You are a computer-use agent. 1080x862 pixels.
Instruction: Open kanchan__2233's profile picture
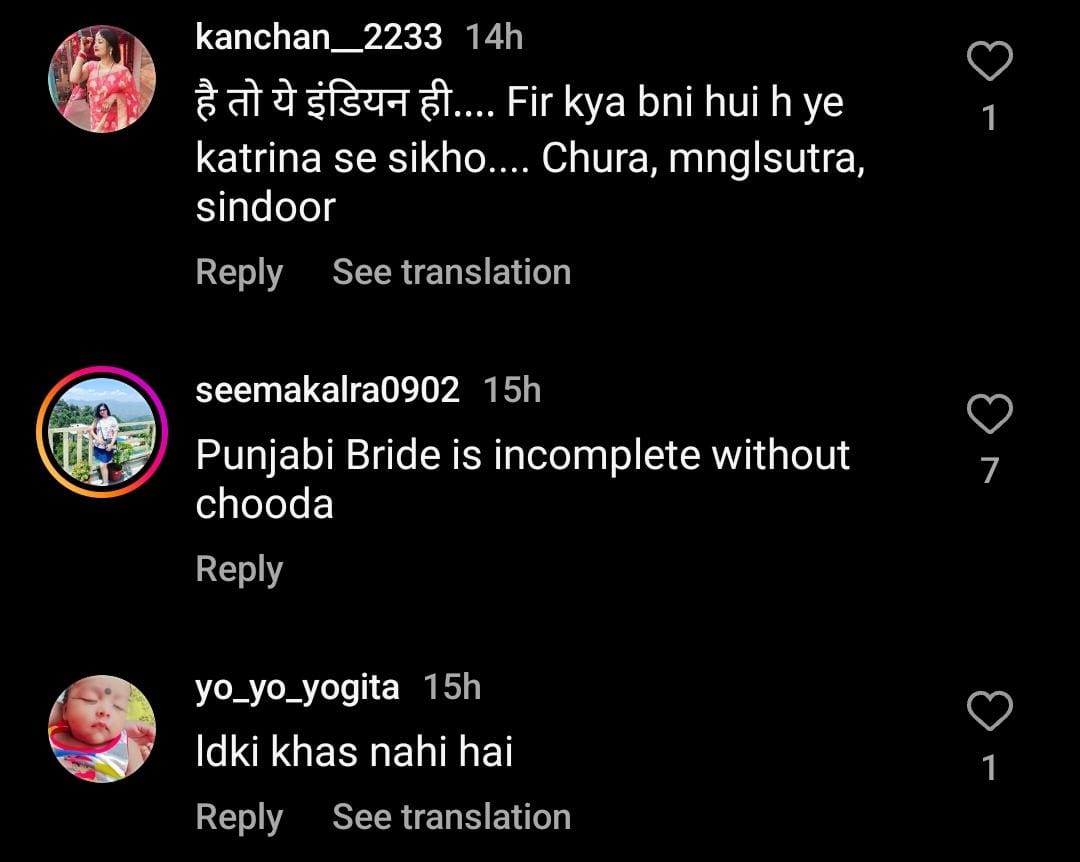[102, 80]
